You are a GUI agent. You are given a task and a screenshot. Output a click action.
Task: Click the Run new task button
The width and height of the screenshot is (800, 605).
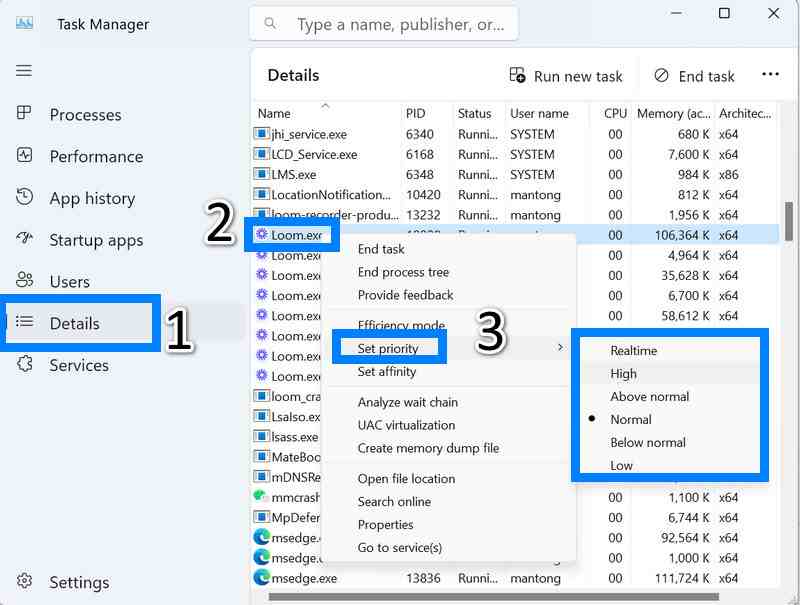tap(566, 76)
